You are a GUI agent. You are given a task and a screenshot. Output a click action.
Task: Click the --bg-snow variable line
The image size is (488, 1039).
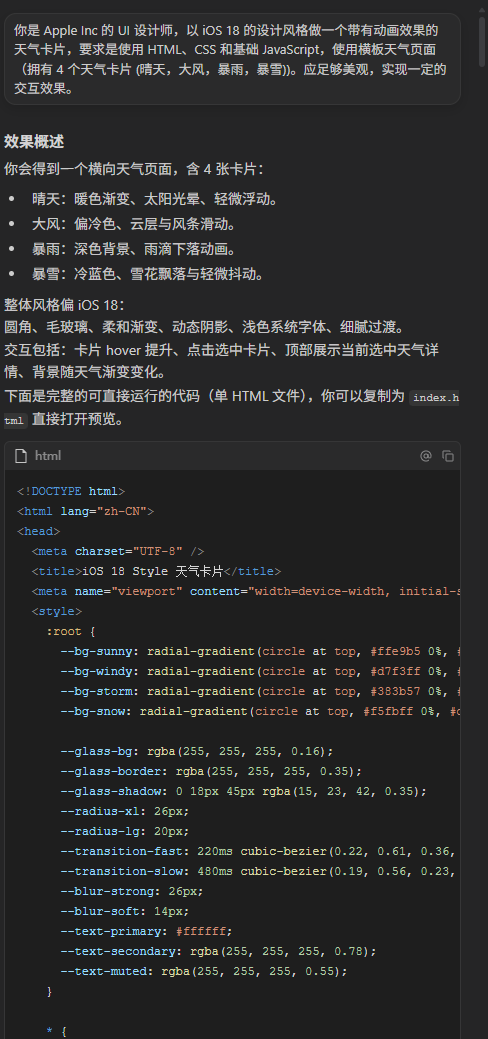(x=260, y=711)
